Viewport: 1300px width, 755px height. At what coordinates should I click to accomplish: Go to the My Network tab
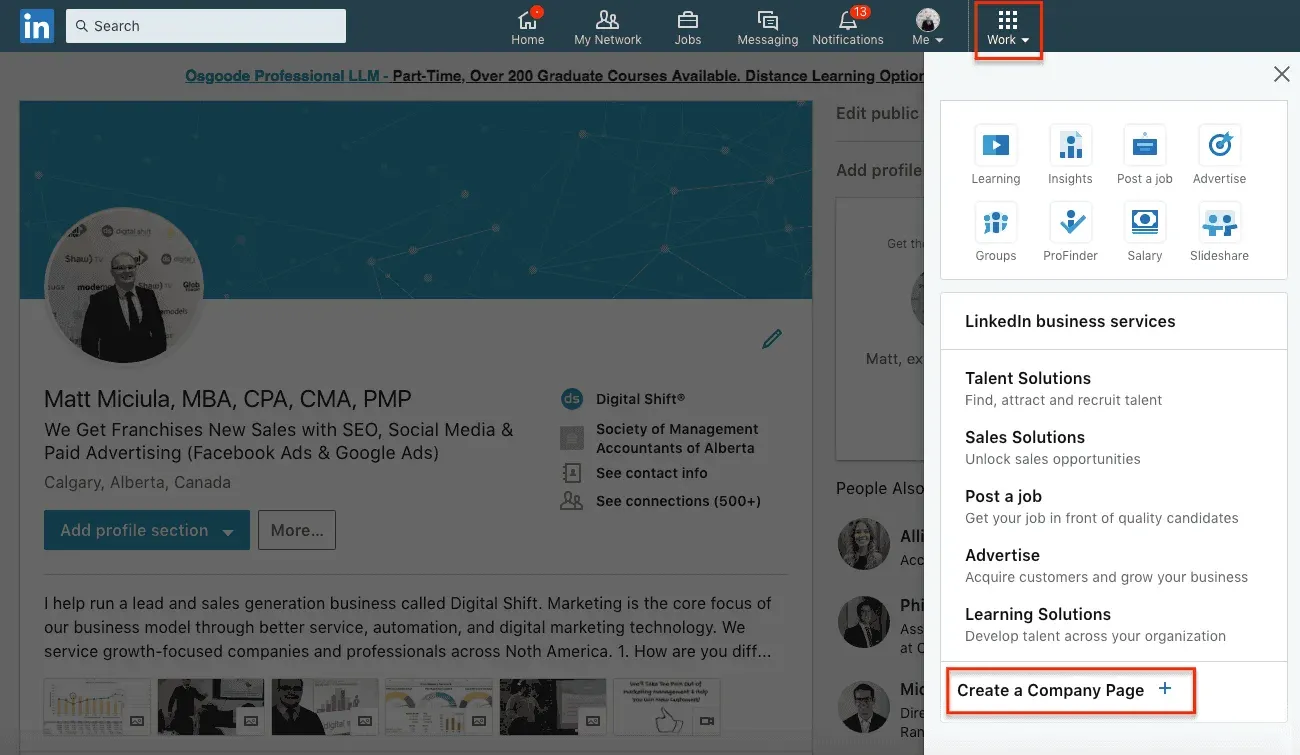pyautogui.click(x=607, y=26)
